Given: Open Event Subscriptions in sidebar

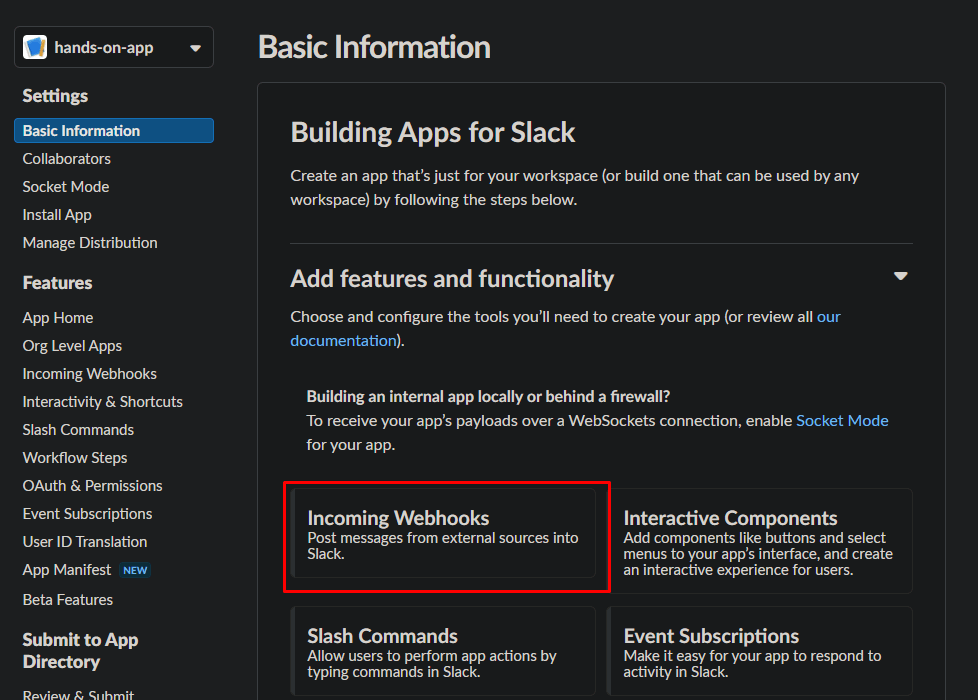Looking at the screenshot, I should pyautogui.click(x=87, y=514).
